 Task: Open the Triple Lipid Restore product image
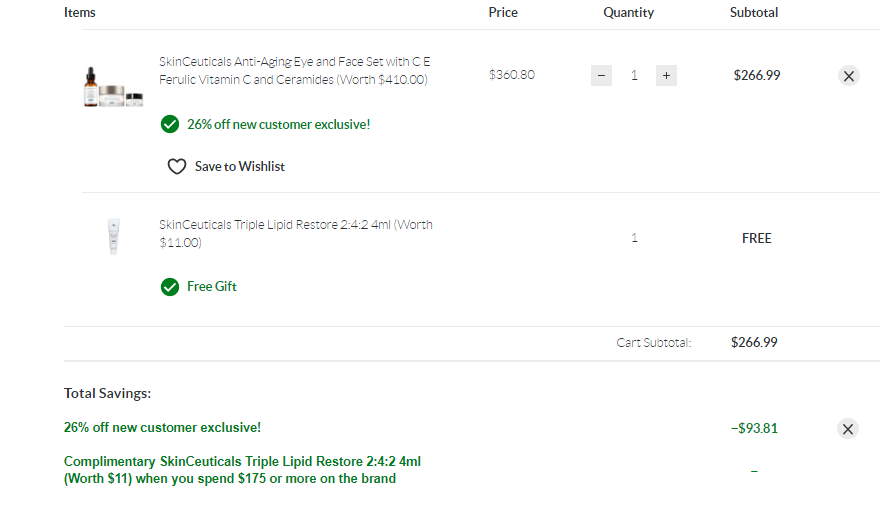113,237
